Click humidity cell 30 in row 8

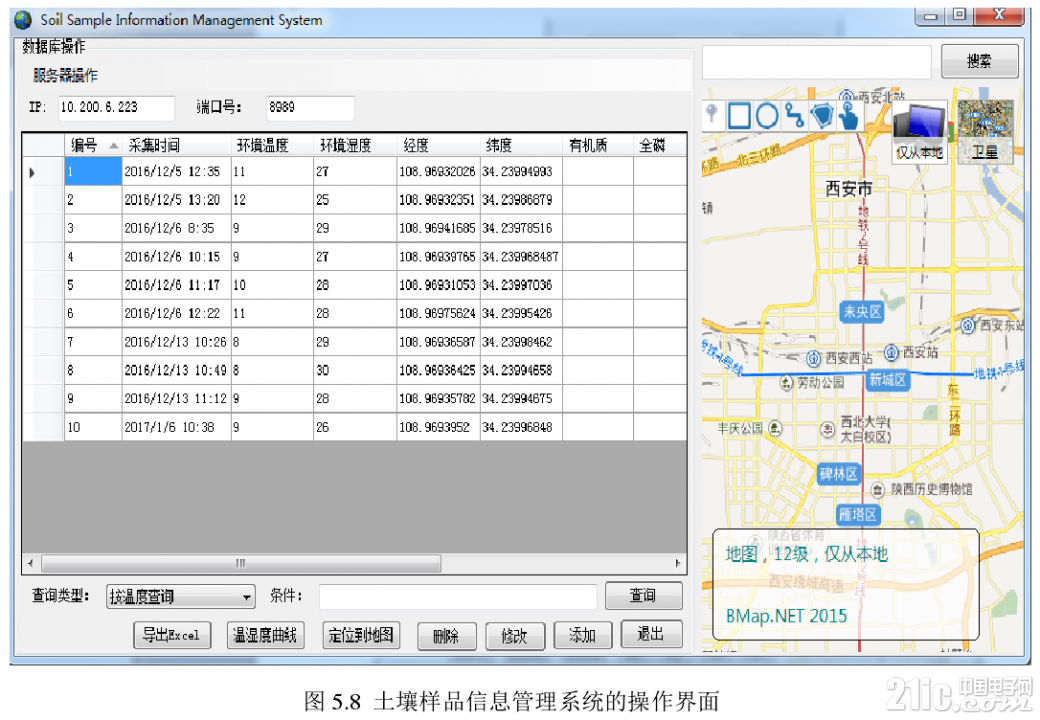pos(355,371)
